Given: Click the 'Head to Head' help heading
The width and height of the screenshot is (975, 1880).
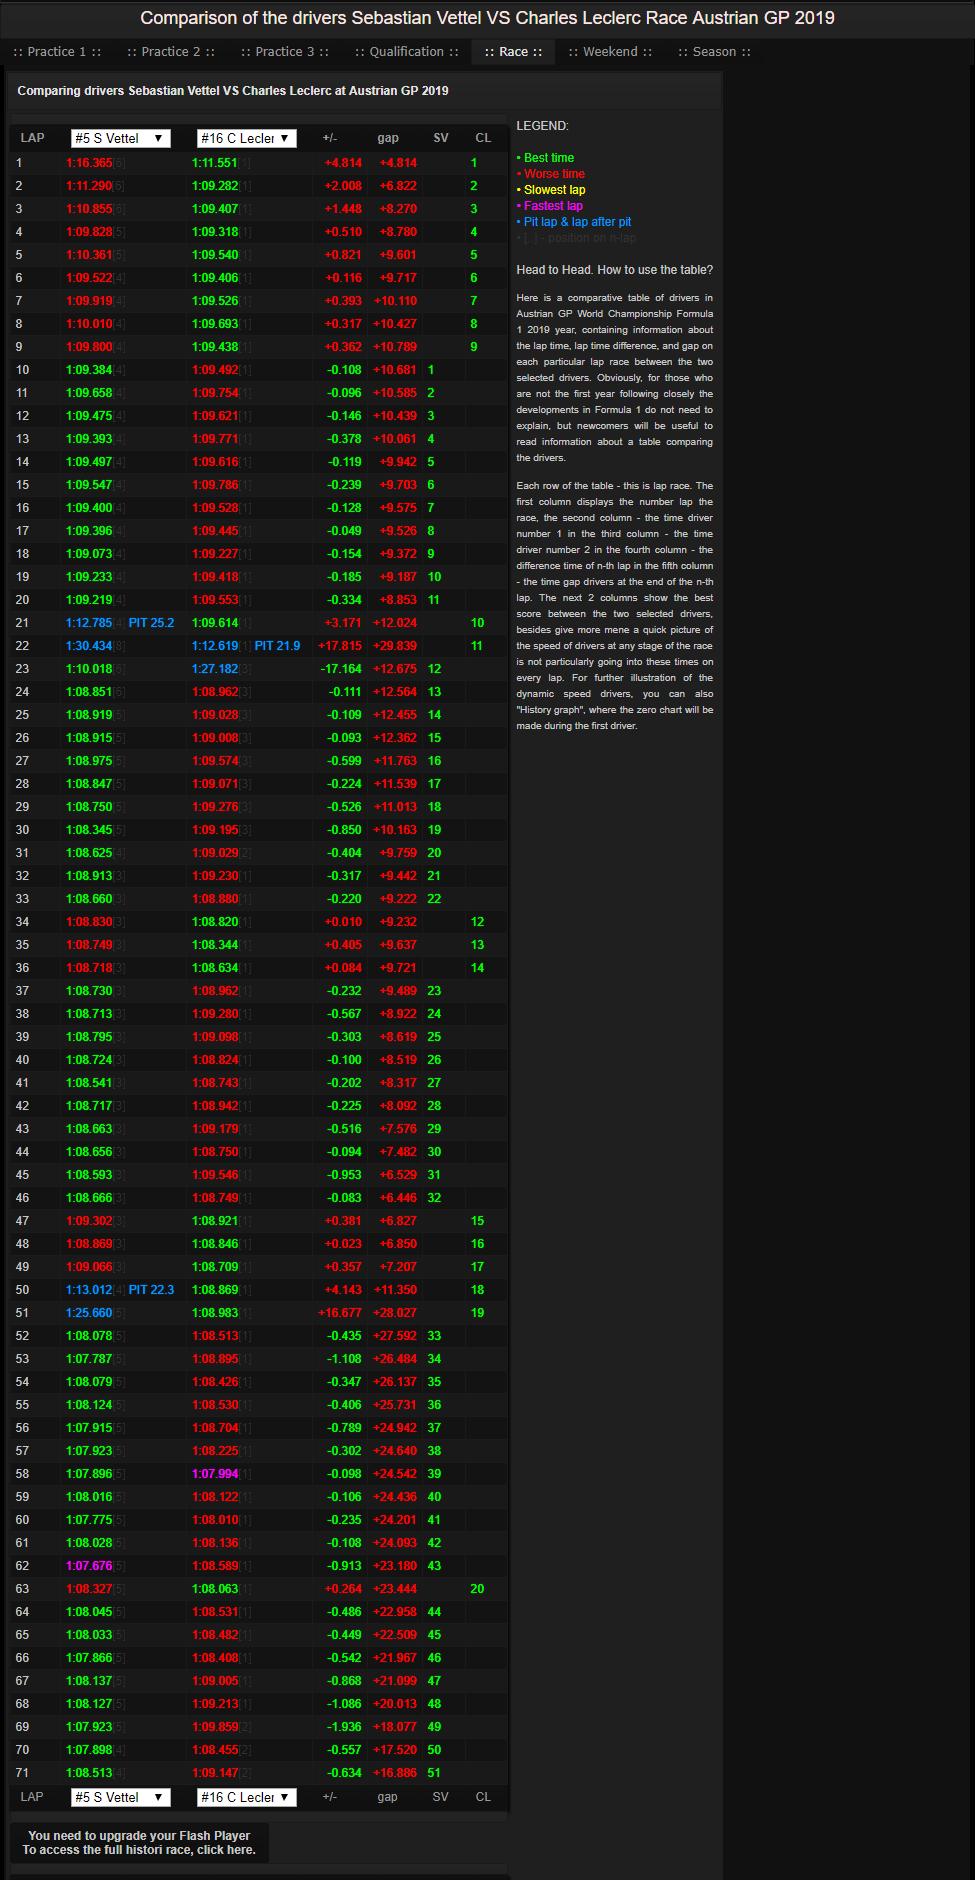Looking at the screenshot, I should point(615,270).
